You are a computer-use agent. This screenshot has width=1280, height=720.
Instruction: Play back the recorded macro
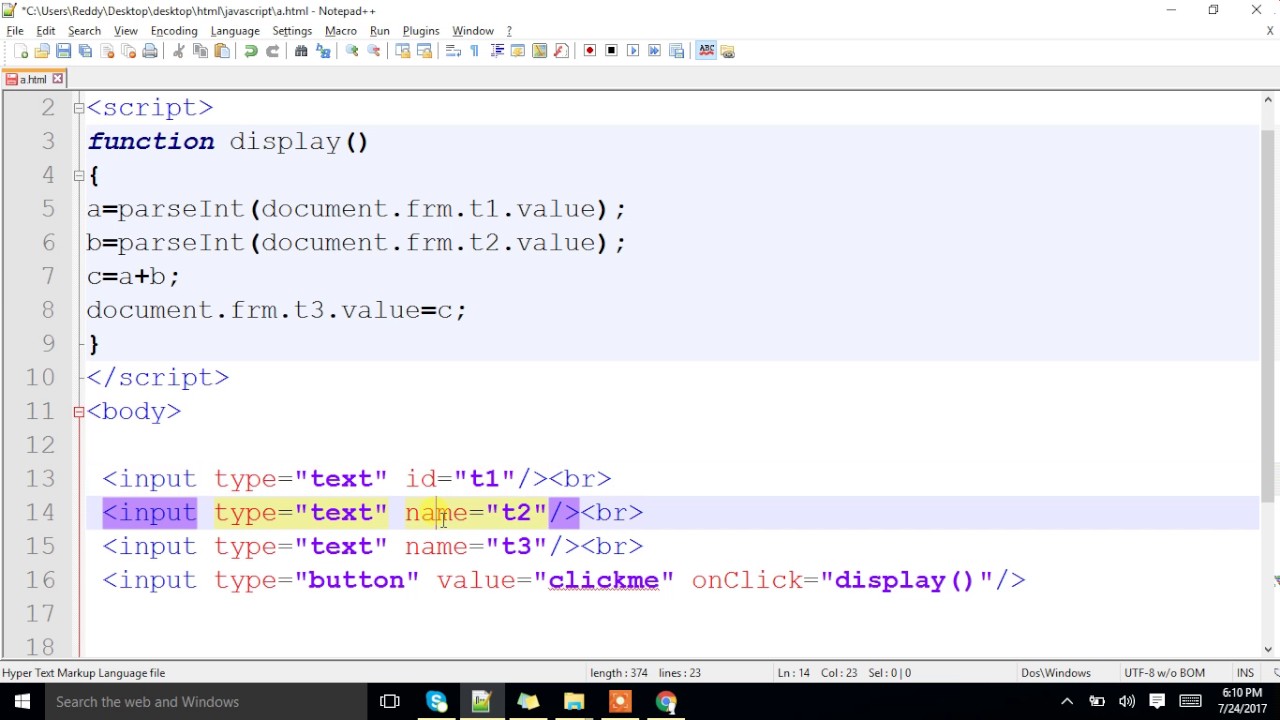click(633, 51)
